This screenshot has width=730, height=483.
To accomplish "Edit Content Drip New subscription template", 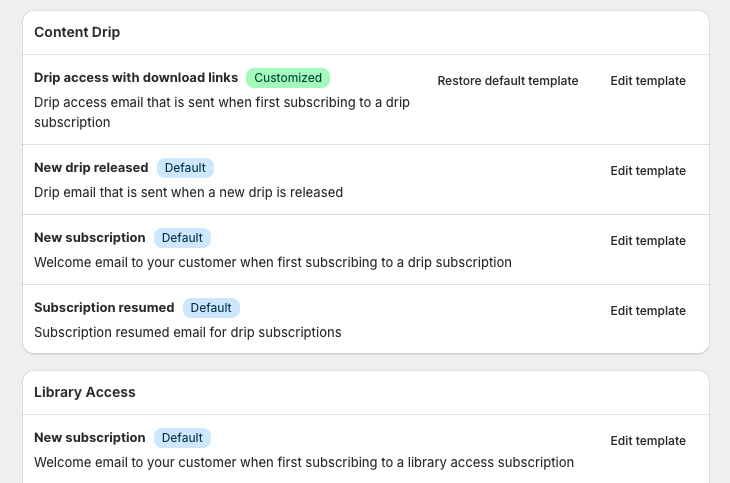I will click(648, 241).
